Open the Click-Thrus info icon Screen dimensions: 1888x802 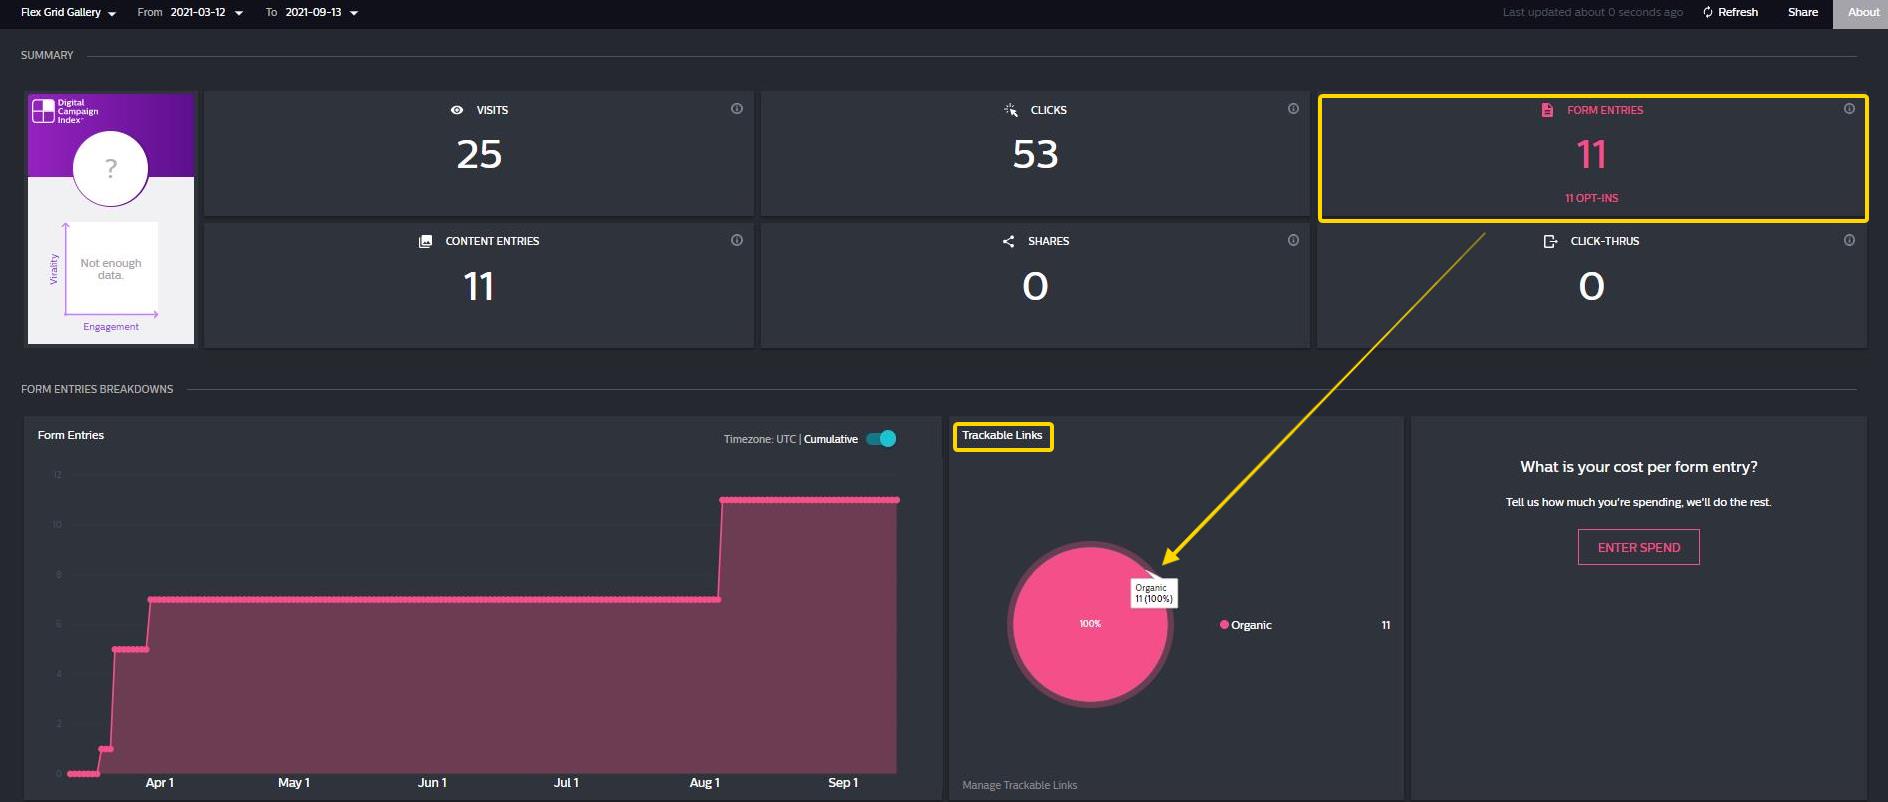click(x=1849, y=240)
